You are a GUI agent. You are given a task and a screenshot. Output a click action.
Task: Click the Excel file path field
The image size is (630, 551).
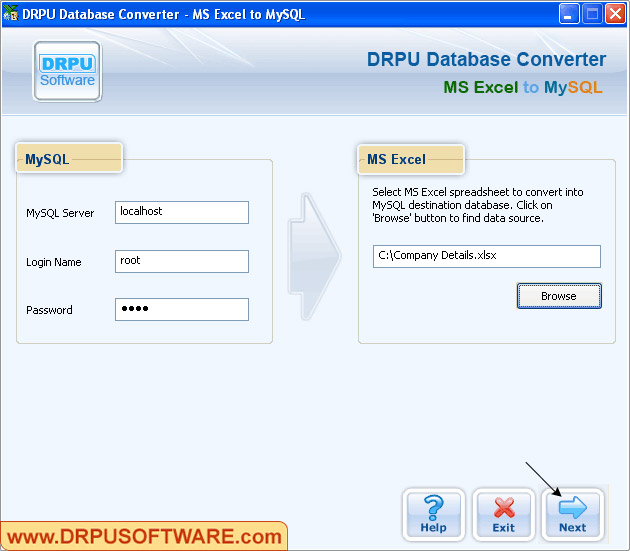[x=487, y=256]
